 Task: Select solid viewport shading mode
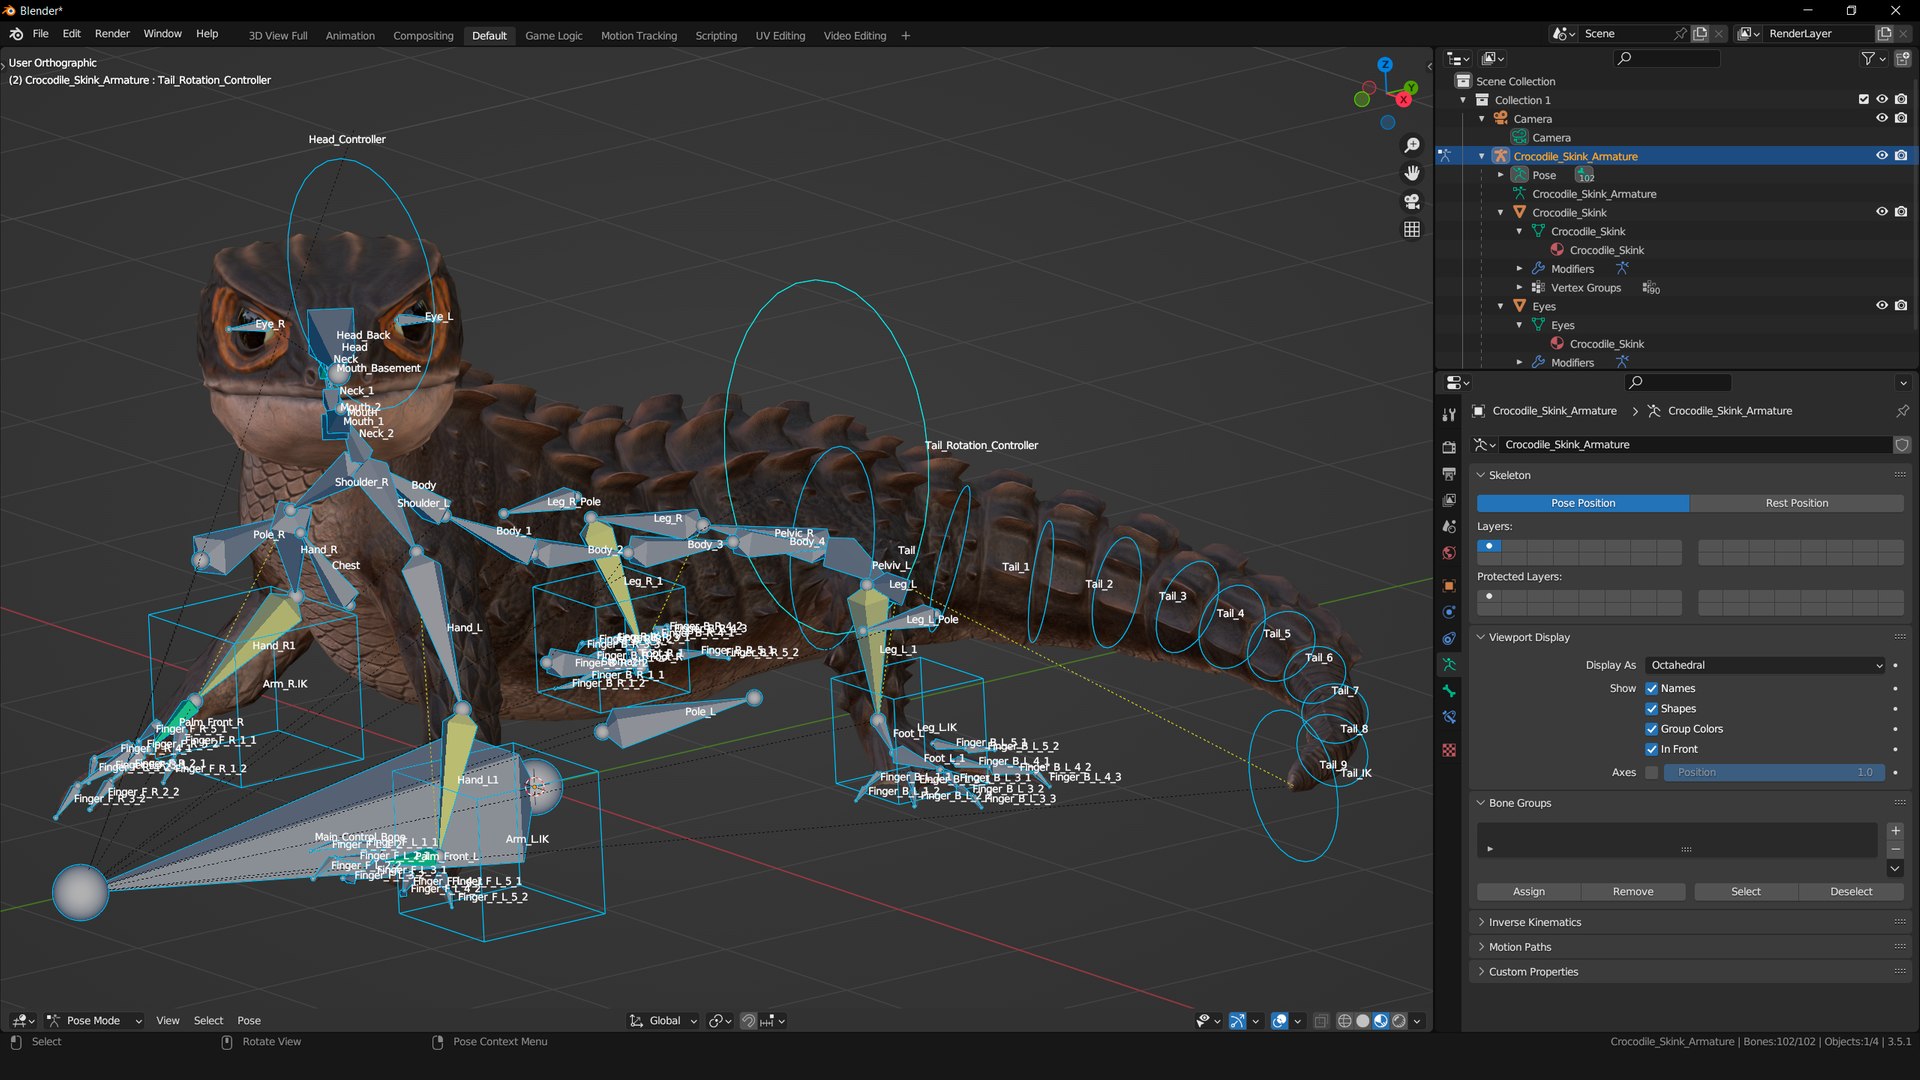[1362, 1021]
